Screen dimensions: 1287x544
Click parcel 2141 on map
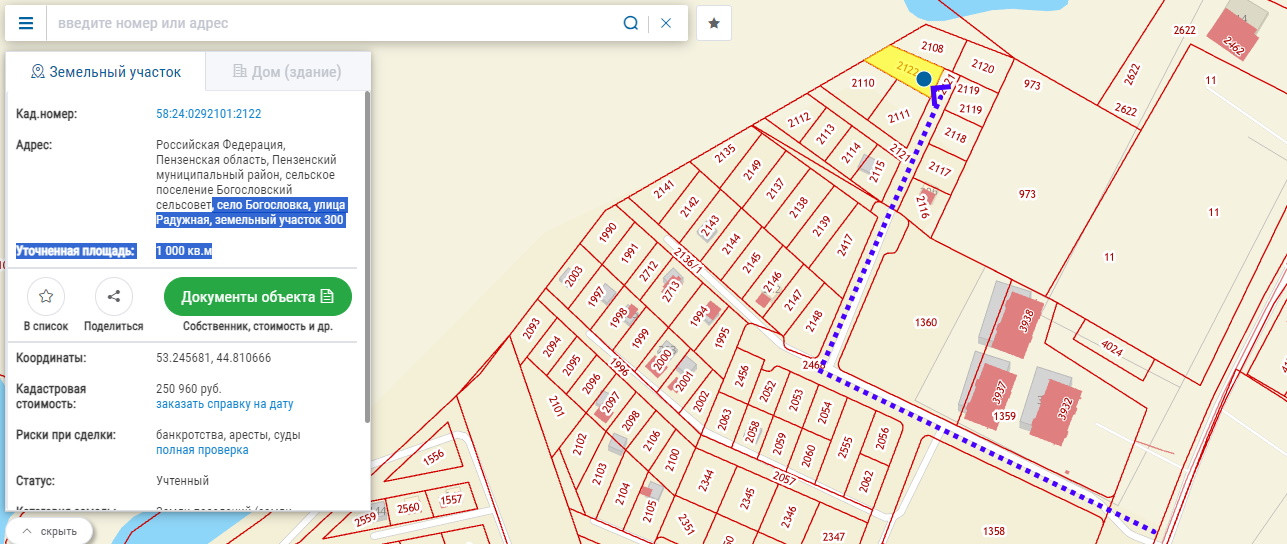[x=663, y=191]
